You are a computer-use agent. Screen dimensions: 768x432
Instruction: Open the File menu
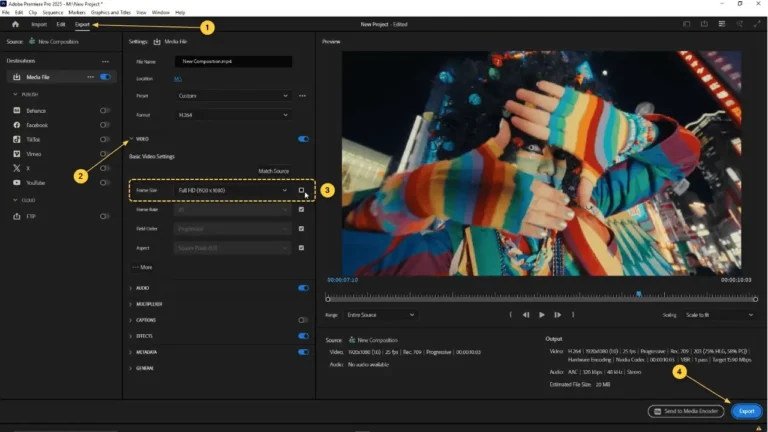pos(6,12)
